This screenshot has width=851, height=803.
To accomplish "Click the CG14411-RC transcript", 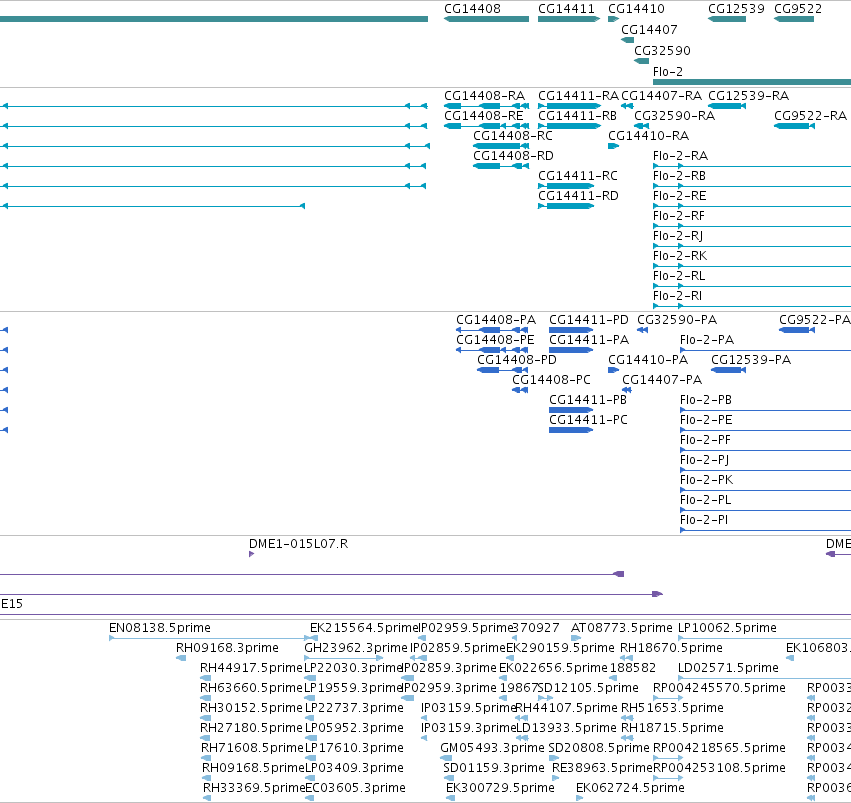I will [577, 176].
